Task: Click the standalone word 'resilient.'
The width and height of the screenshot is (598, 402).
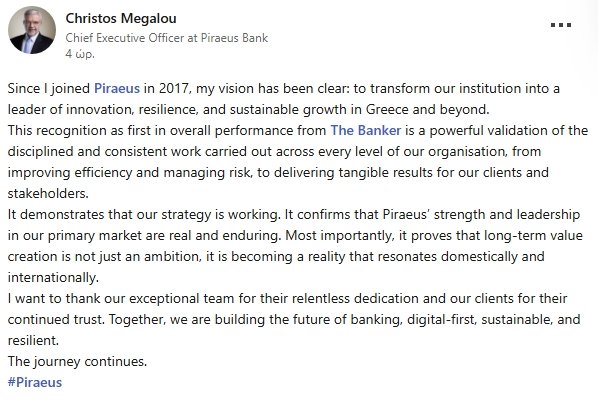Action: (33, 340)
